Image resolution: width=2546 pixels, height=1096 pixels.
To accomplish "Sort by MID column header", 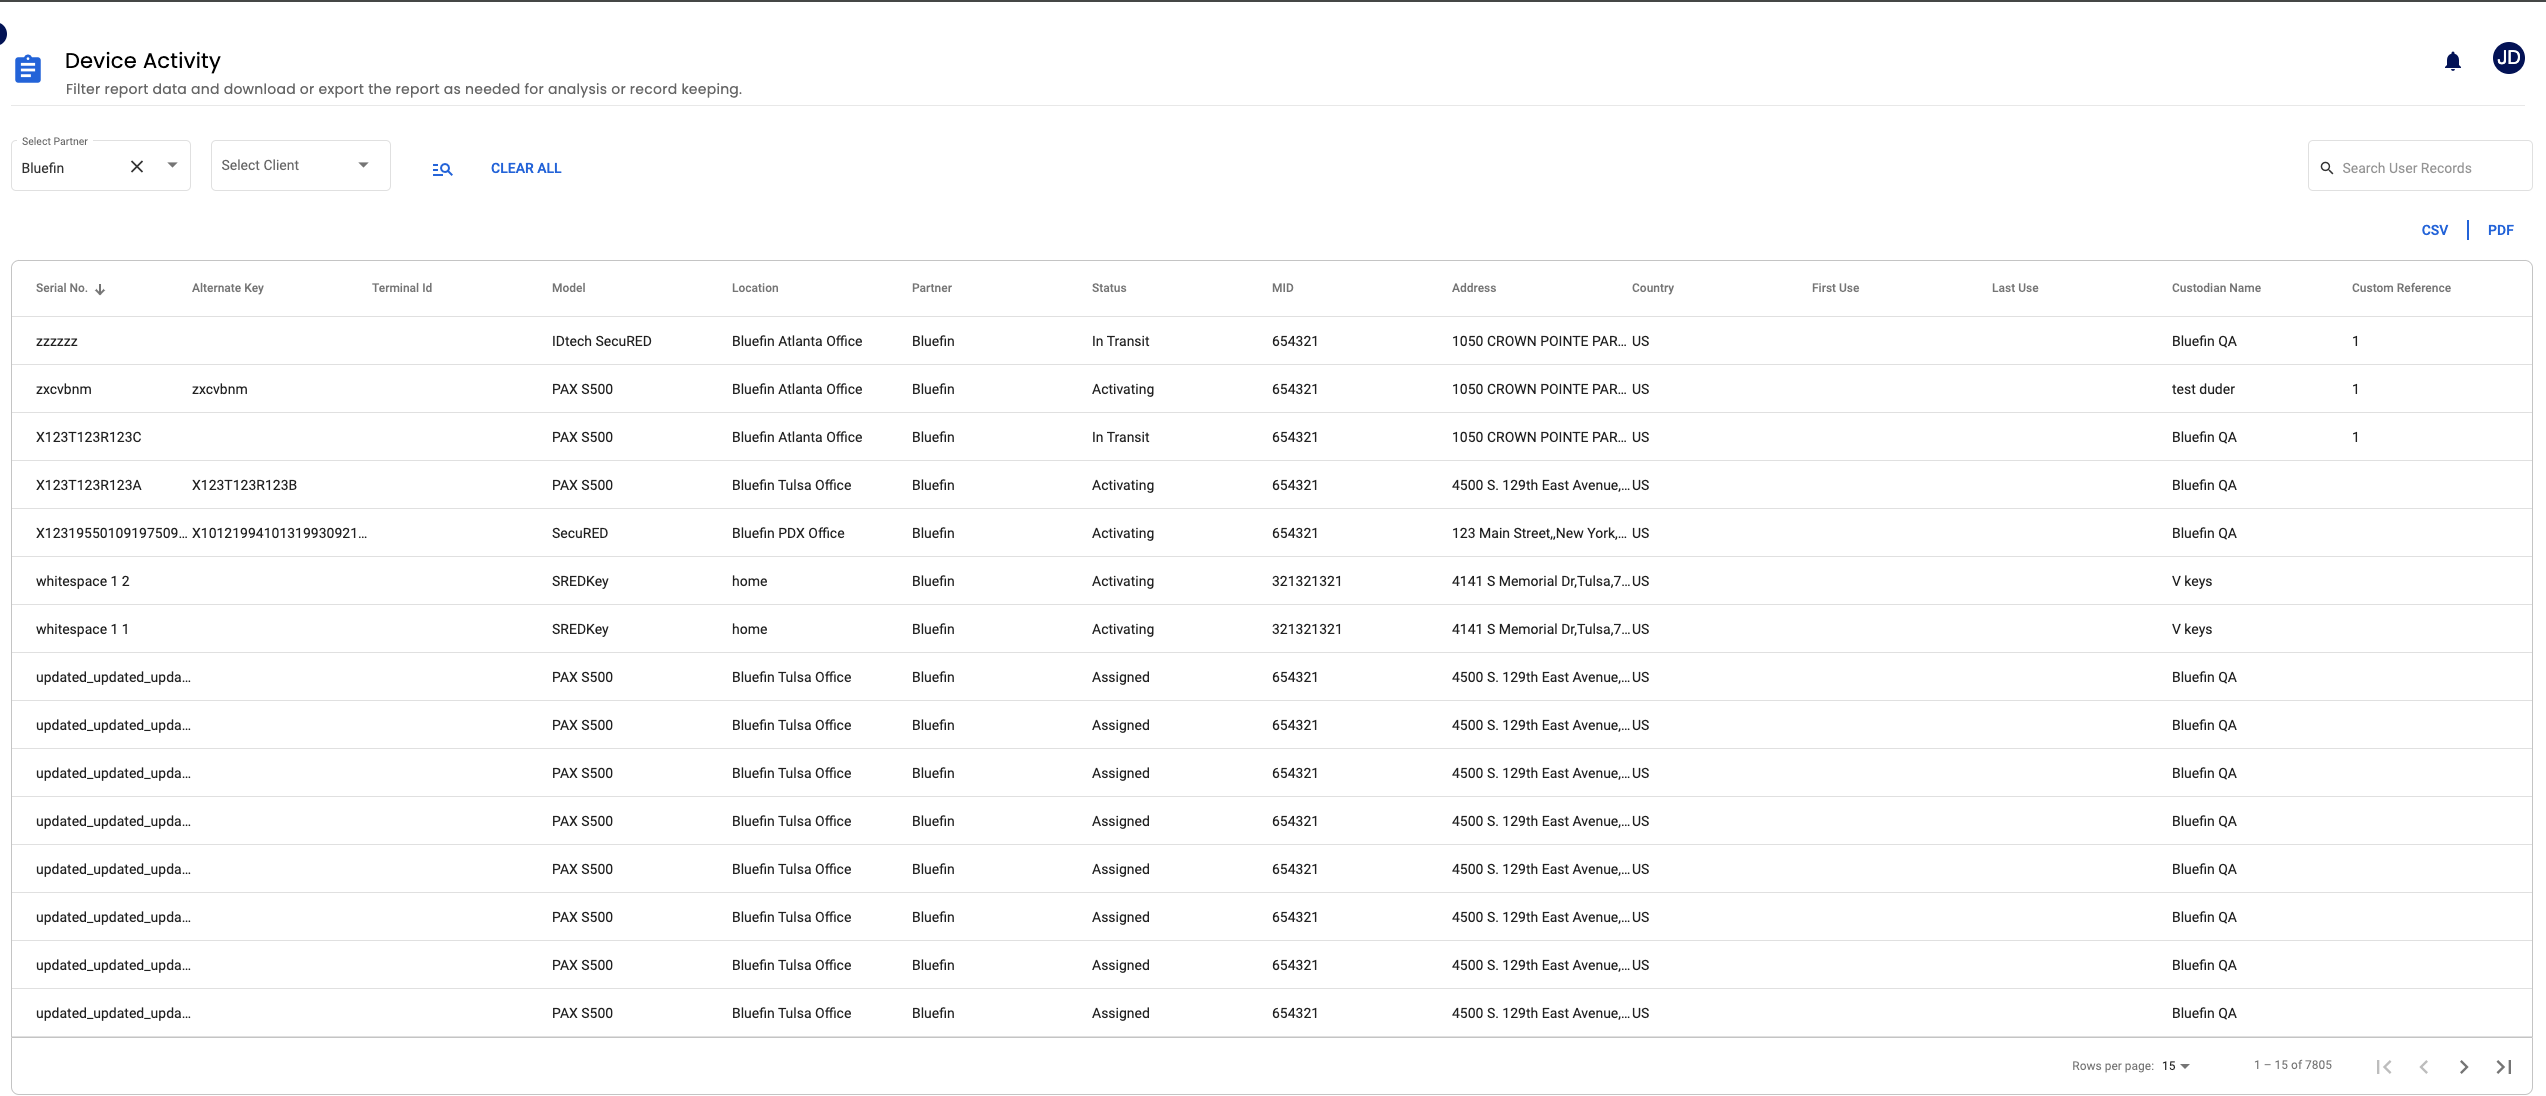I will click(1283, 288).
